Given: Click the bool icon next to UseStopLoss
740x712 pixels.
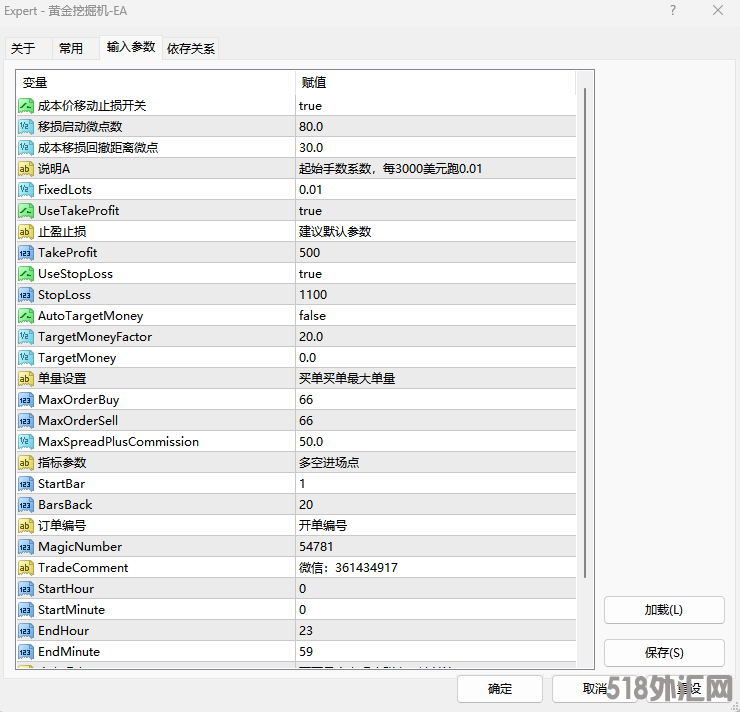Looking at the screenshot, I should tap(25, 274).
